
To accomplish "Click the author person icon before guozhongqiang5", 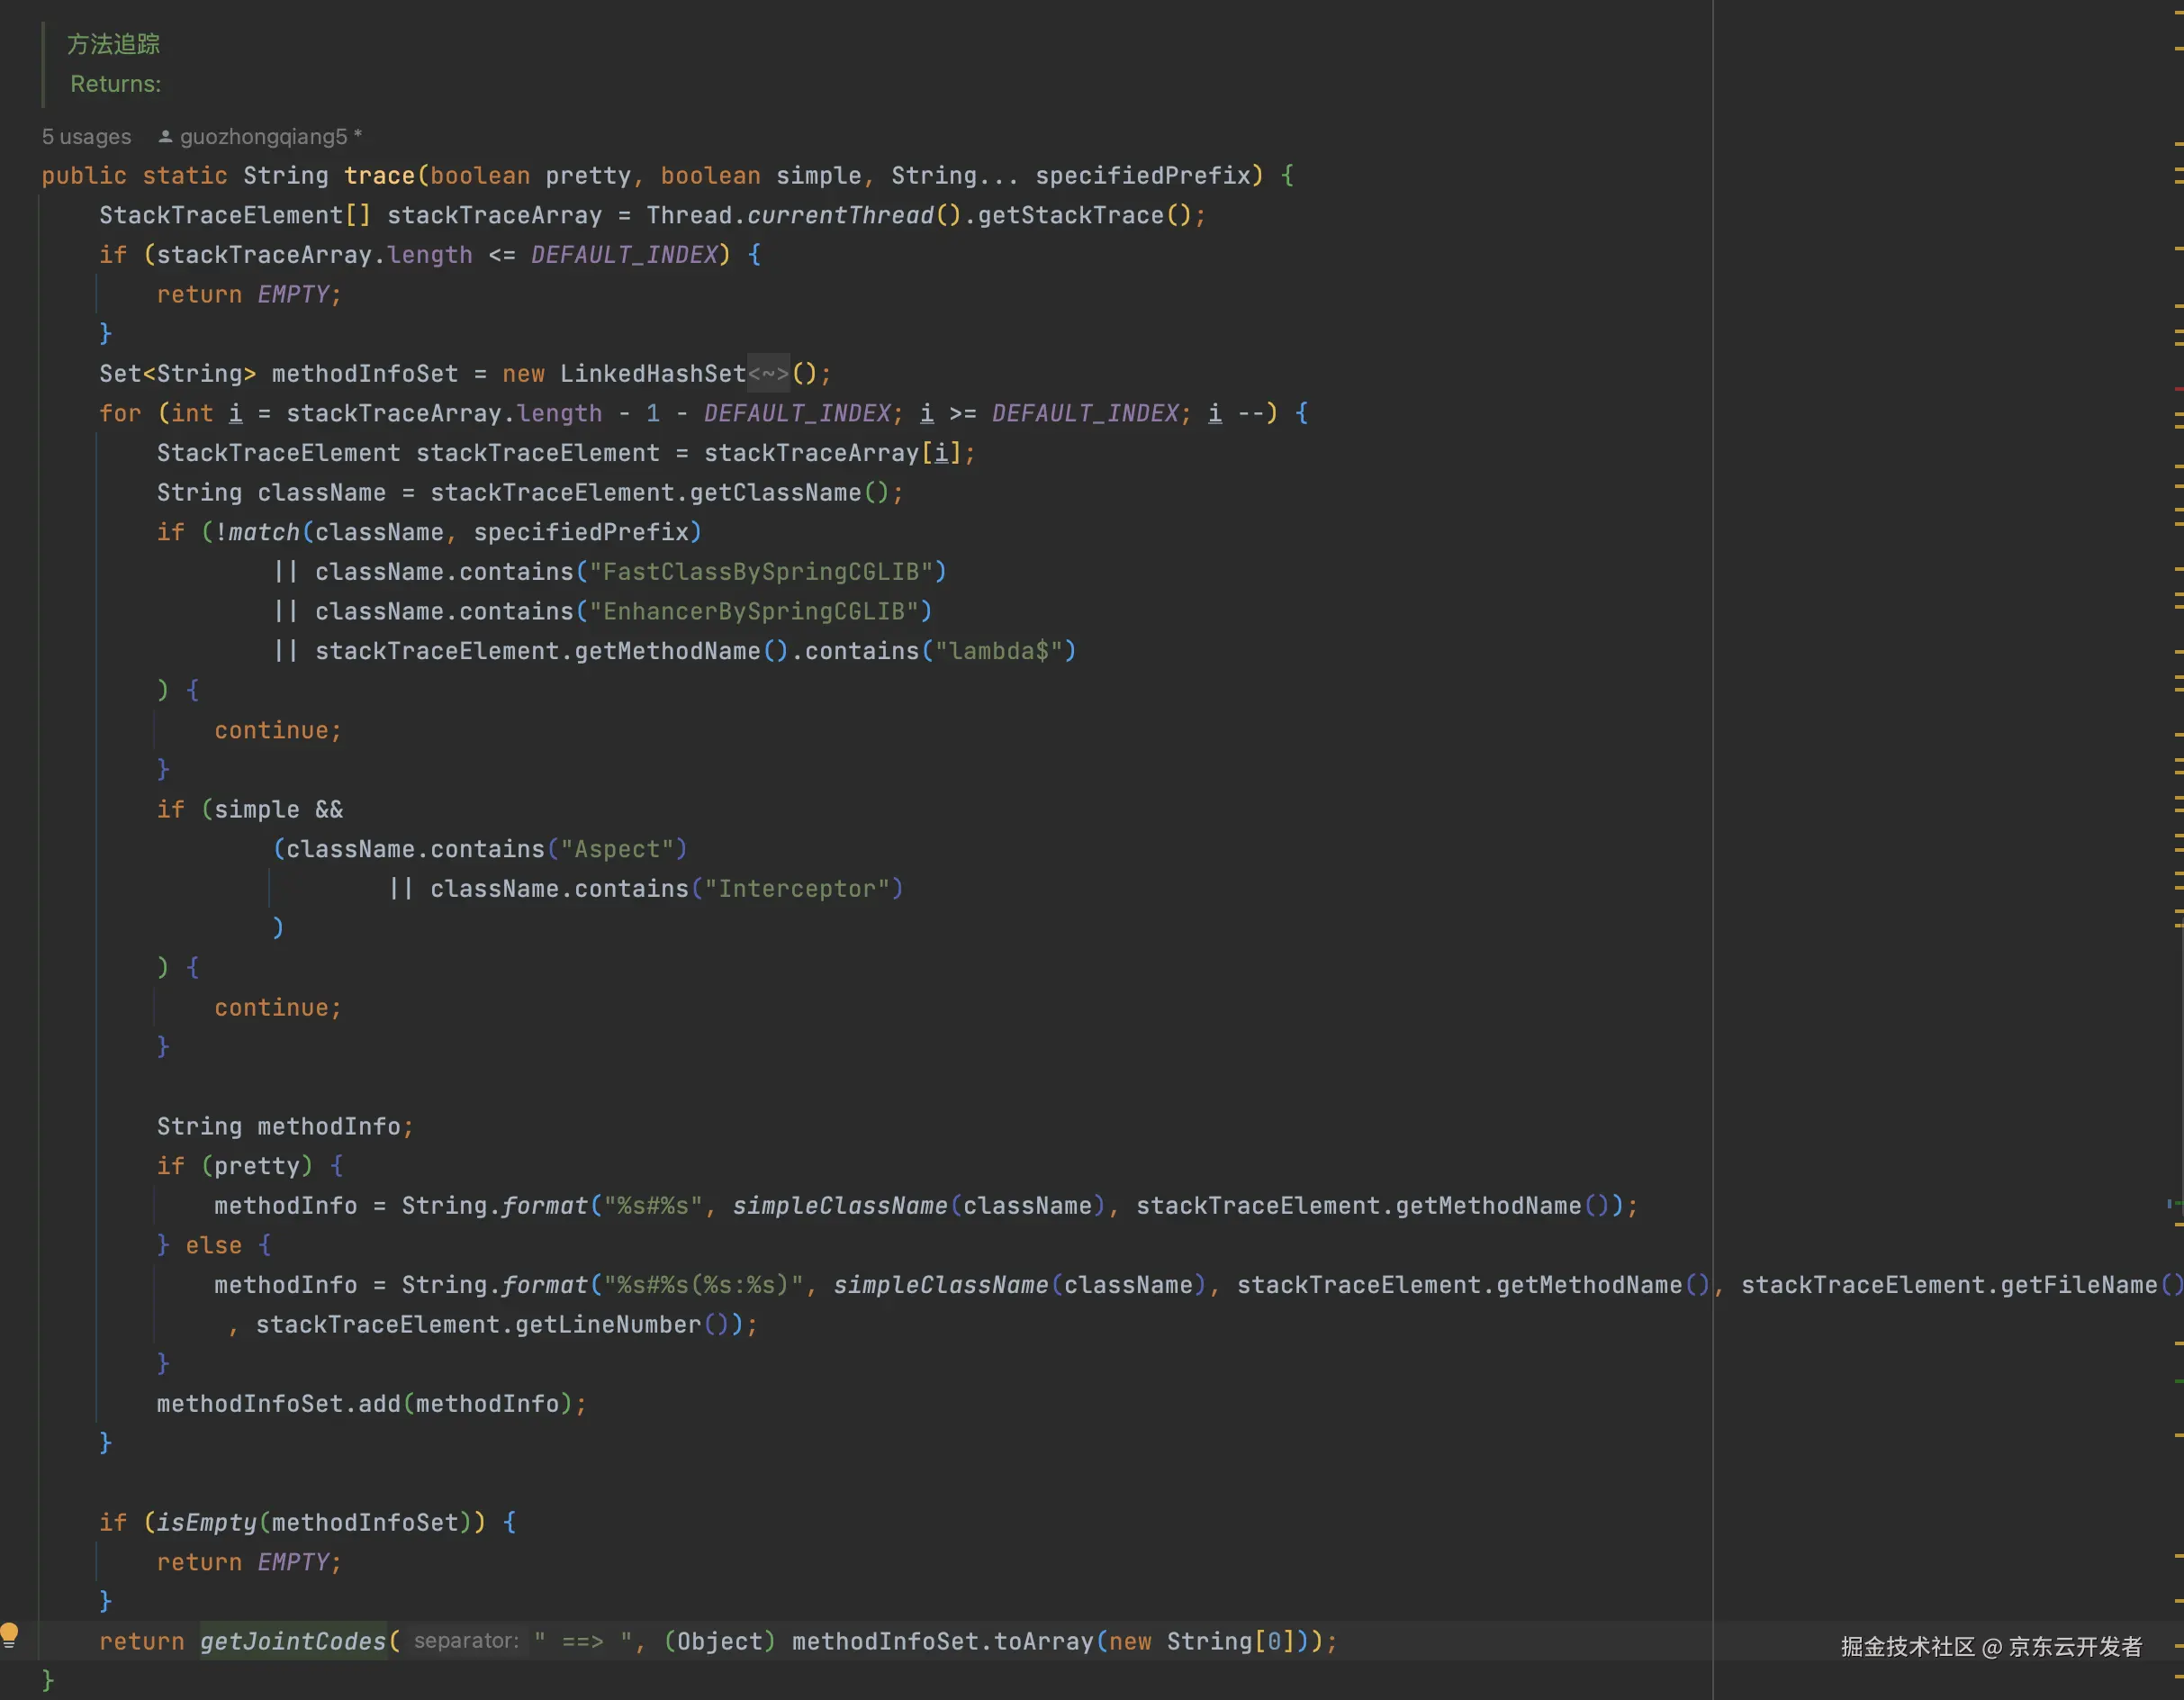I will point(166,136).
